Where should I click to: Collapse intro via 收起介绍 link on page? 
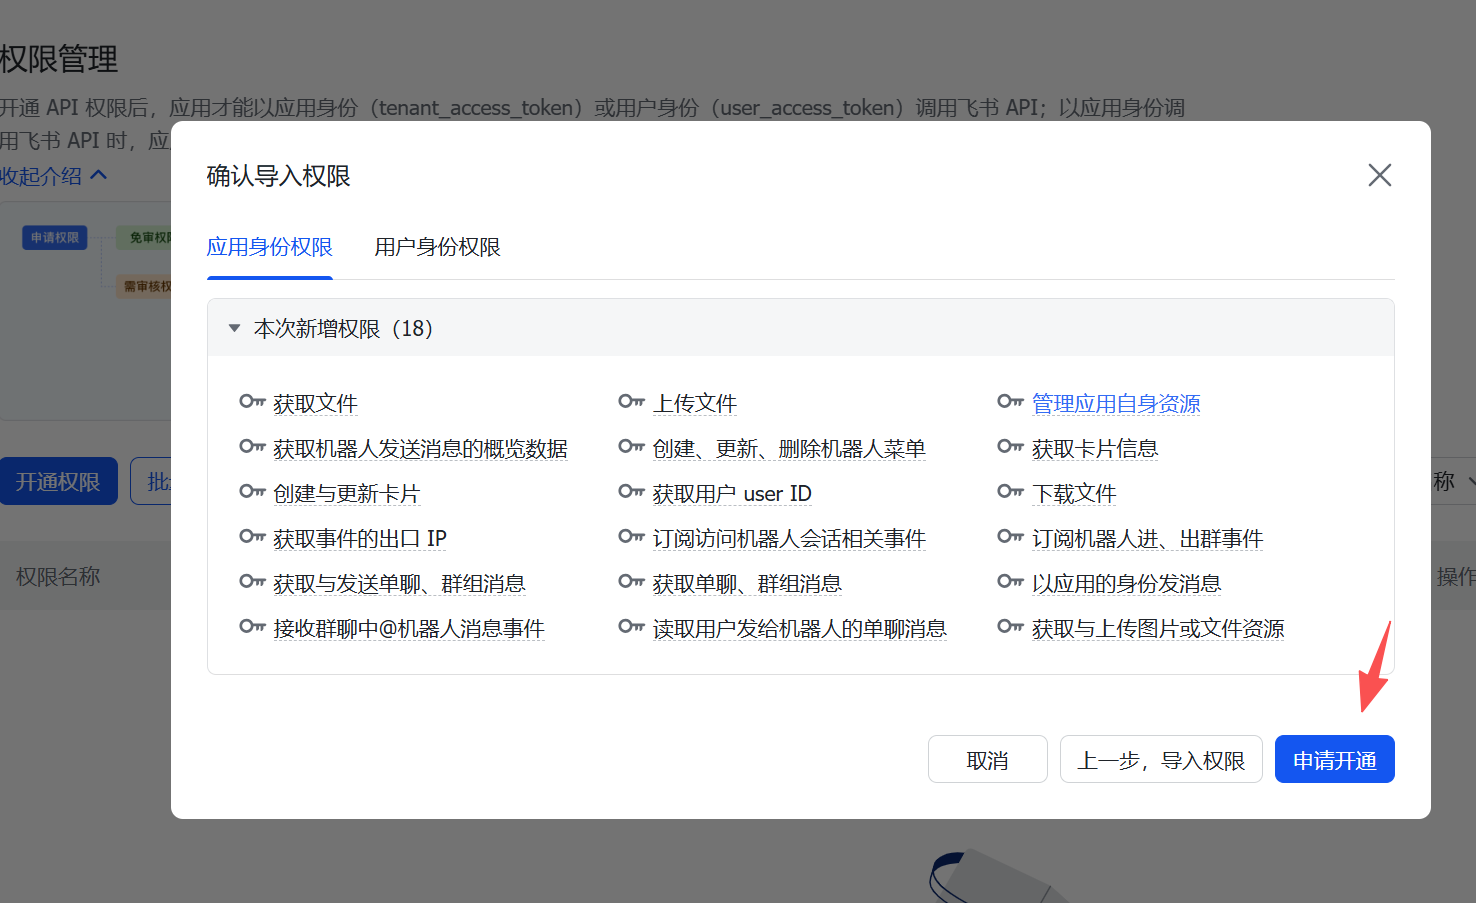(x=53, y=176)
